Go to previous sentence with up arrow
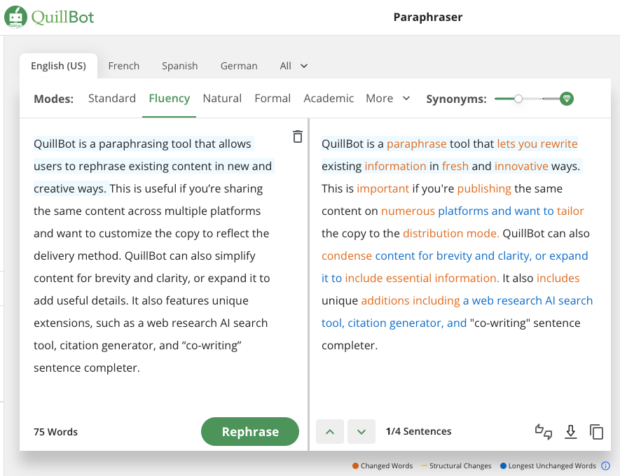Screen dimensions: 620x476 (330, 432)
